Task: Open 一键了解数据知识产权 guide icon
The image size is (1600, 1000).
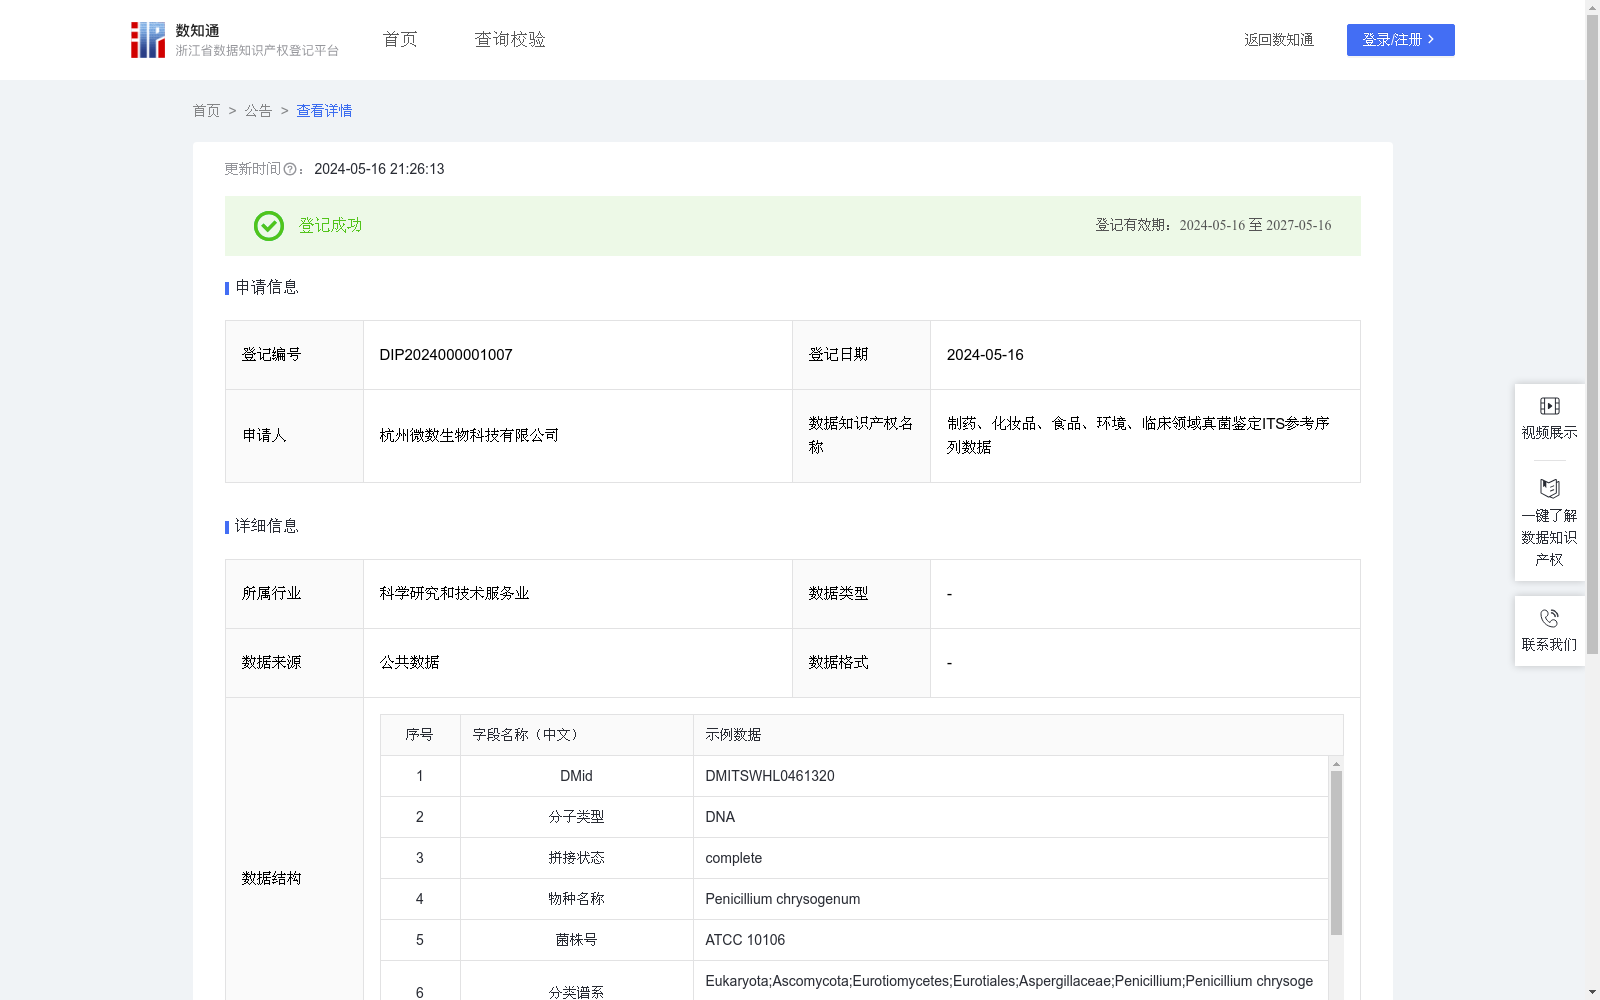Action: click(1549, 488)
